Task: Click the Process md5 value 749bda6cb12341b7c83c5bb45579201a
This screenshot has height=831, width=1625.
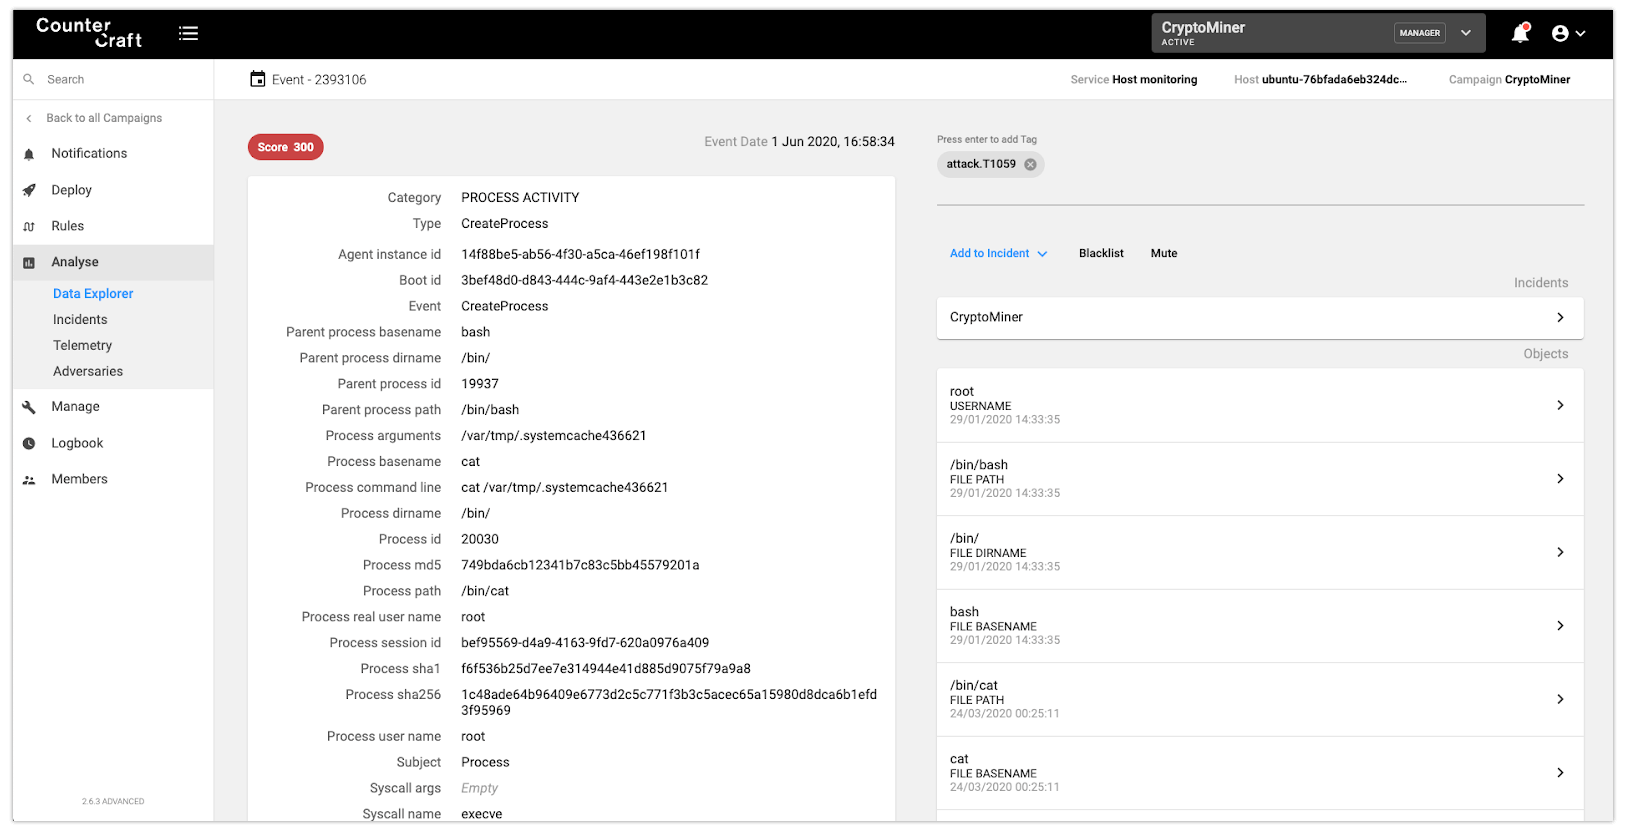Action: [x=580, y=565]
